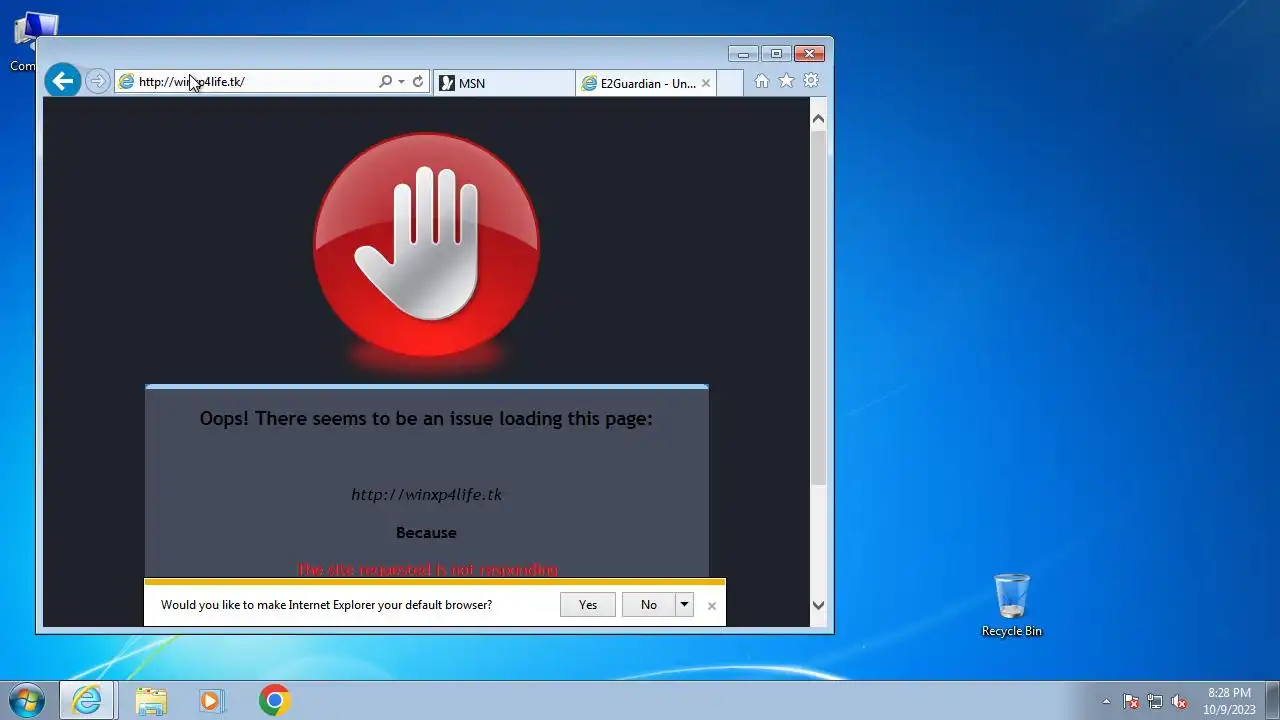Click the vertical scrollbar thumb
Viewport: 1280px width, 720px height.
[x=818, y=308]
